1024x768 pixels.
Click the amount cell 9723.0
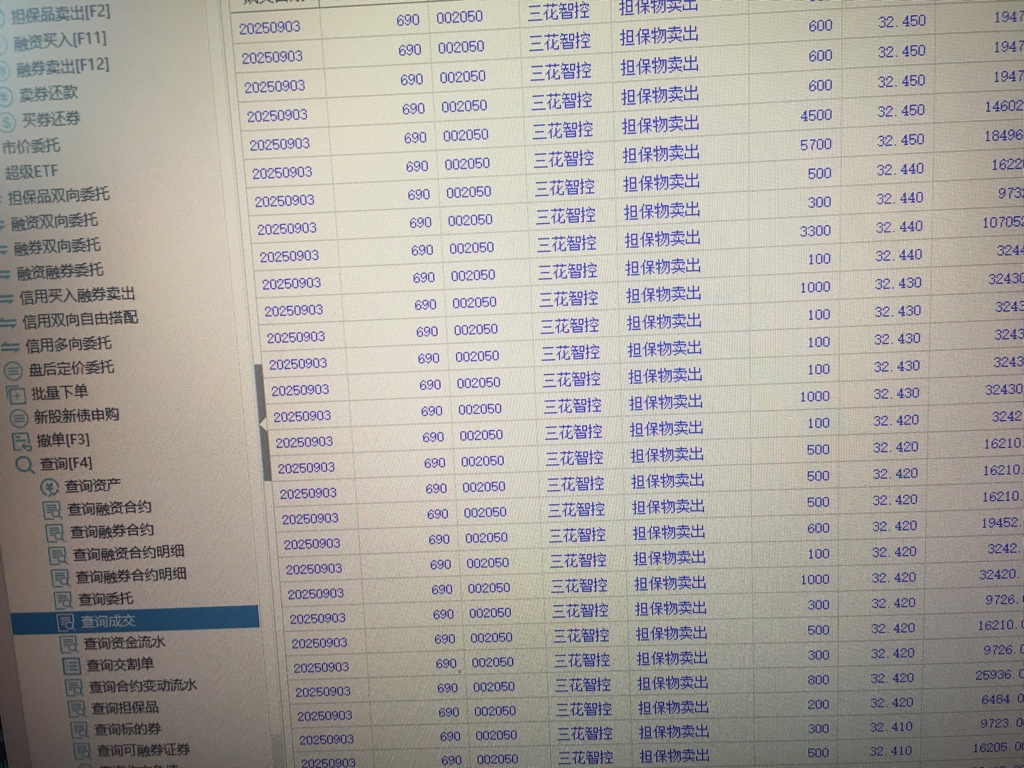[x=1002, y=723]
